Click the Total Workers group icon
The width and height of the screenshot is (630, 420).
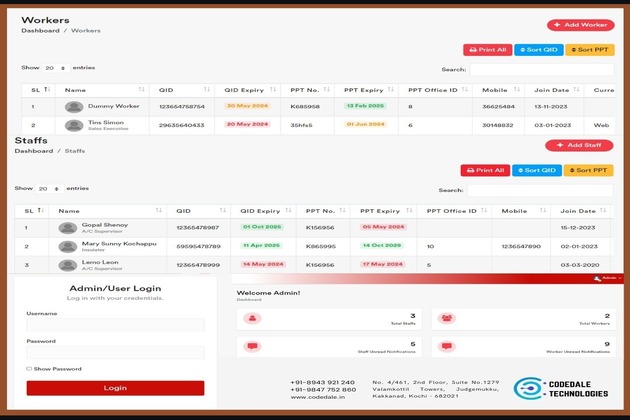tap(447, 319)
